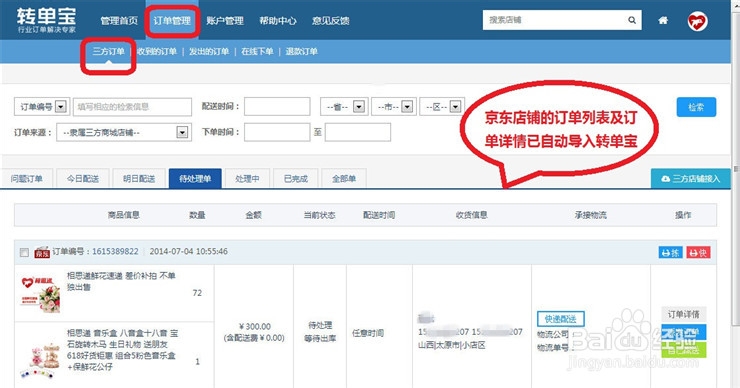Click the order timestamp 2014-07-04 10:55:46
This screenshot has width=740, height=388.
[189, 252]
